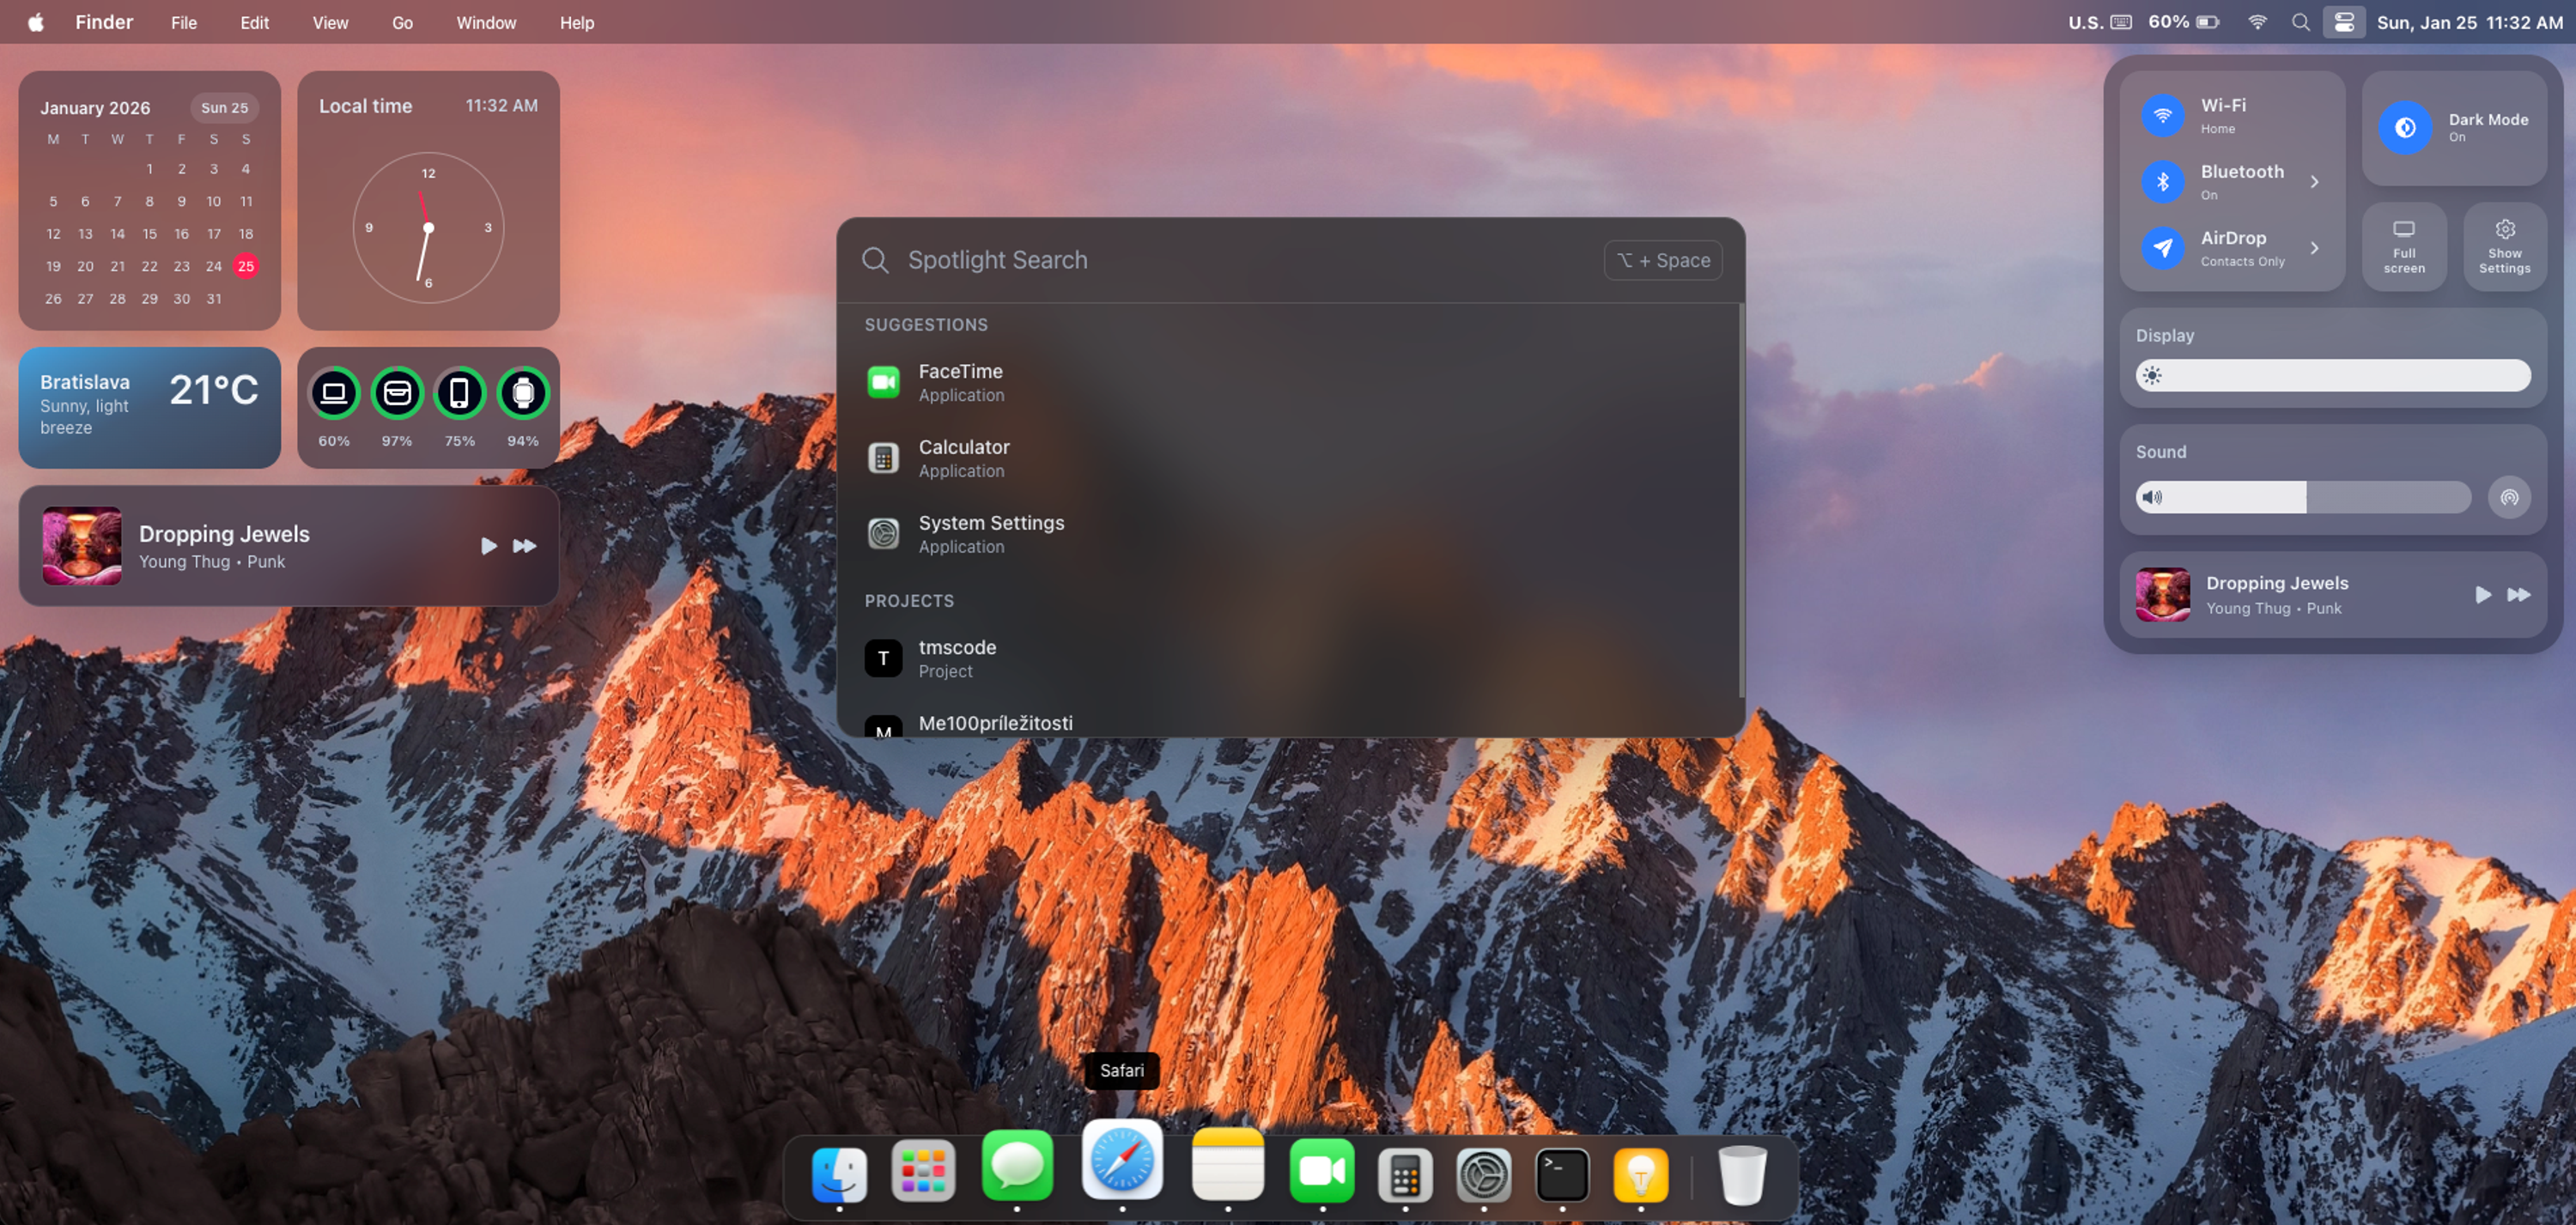Launch FaceTime from the dock
The image size is (2576, 1225).
(x=1322, y=1171)
